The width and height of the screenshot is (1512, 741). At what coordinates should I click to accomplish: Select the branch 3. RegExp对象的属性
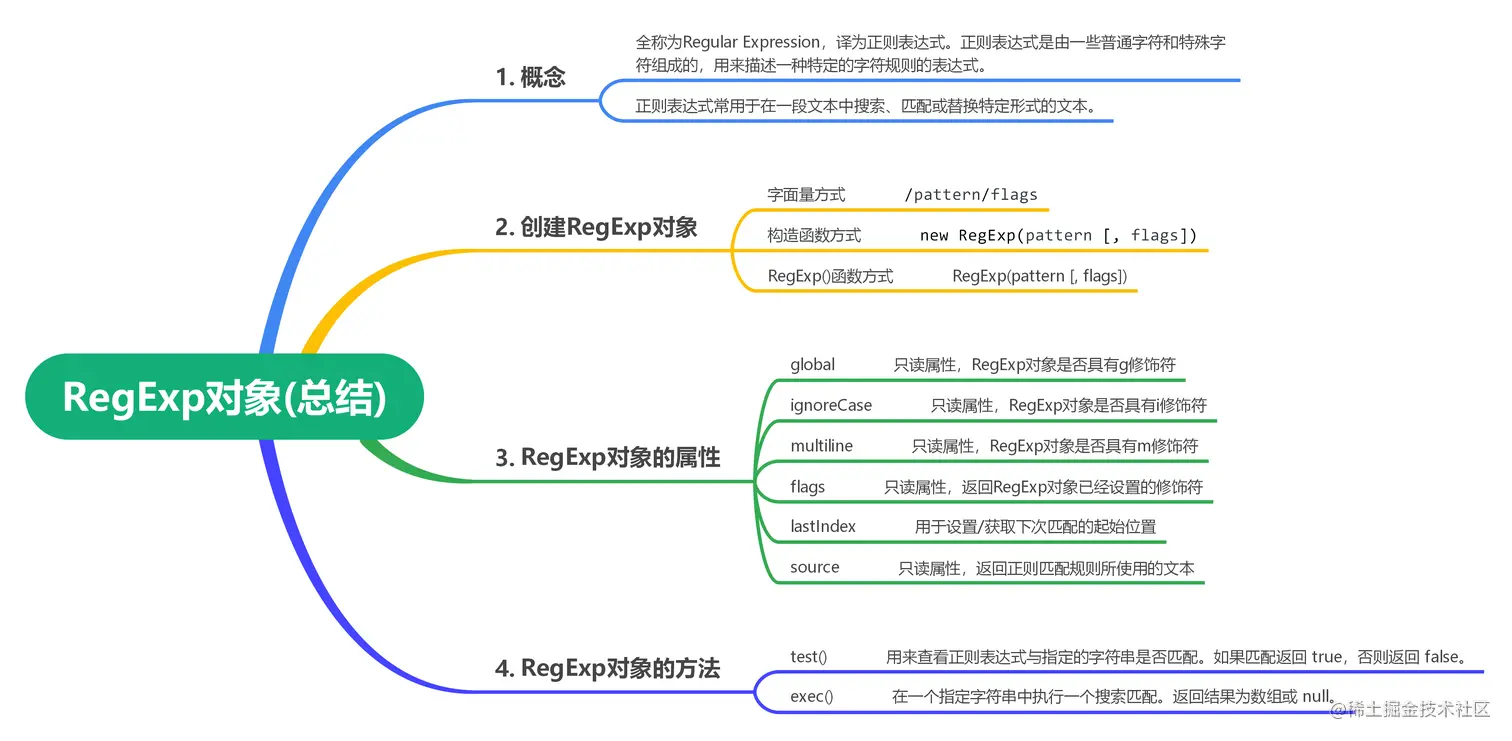tap(607, 458)
